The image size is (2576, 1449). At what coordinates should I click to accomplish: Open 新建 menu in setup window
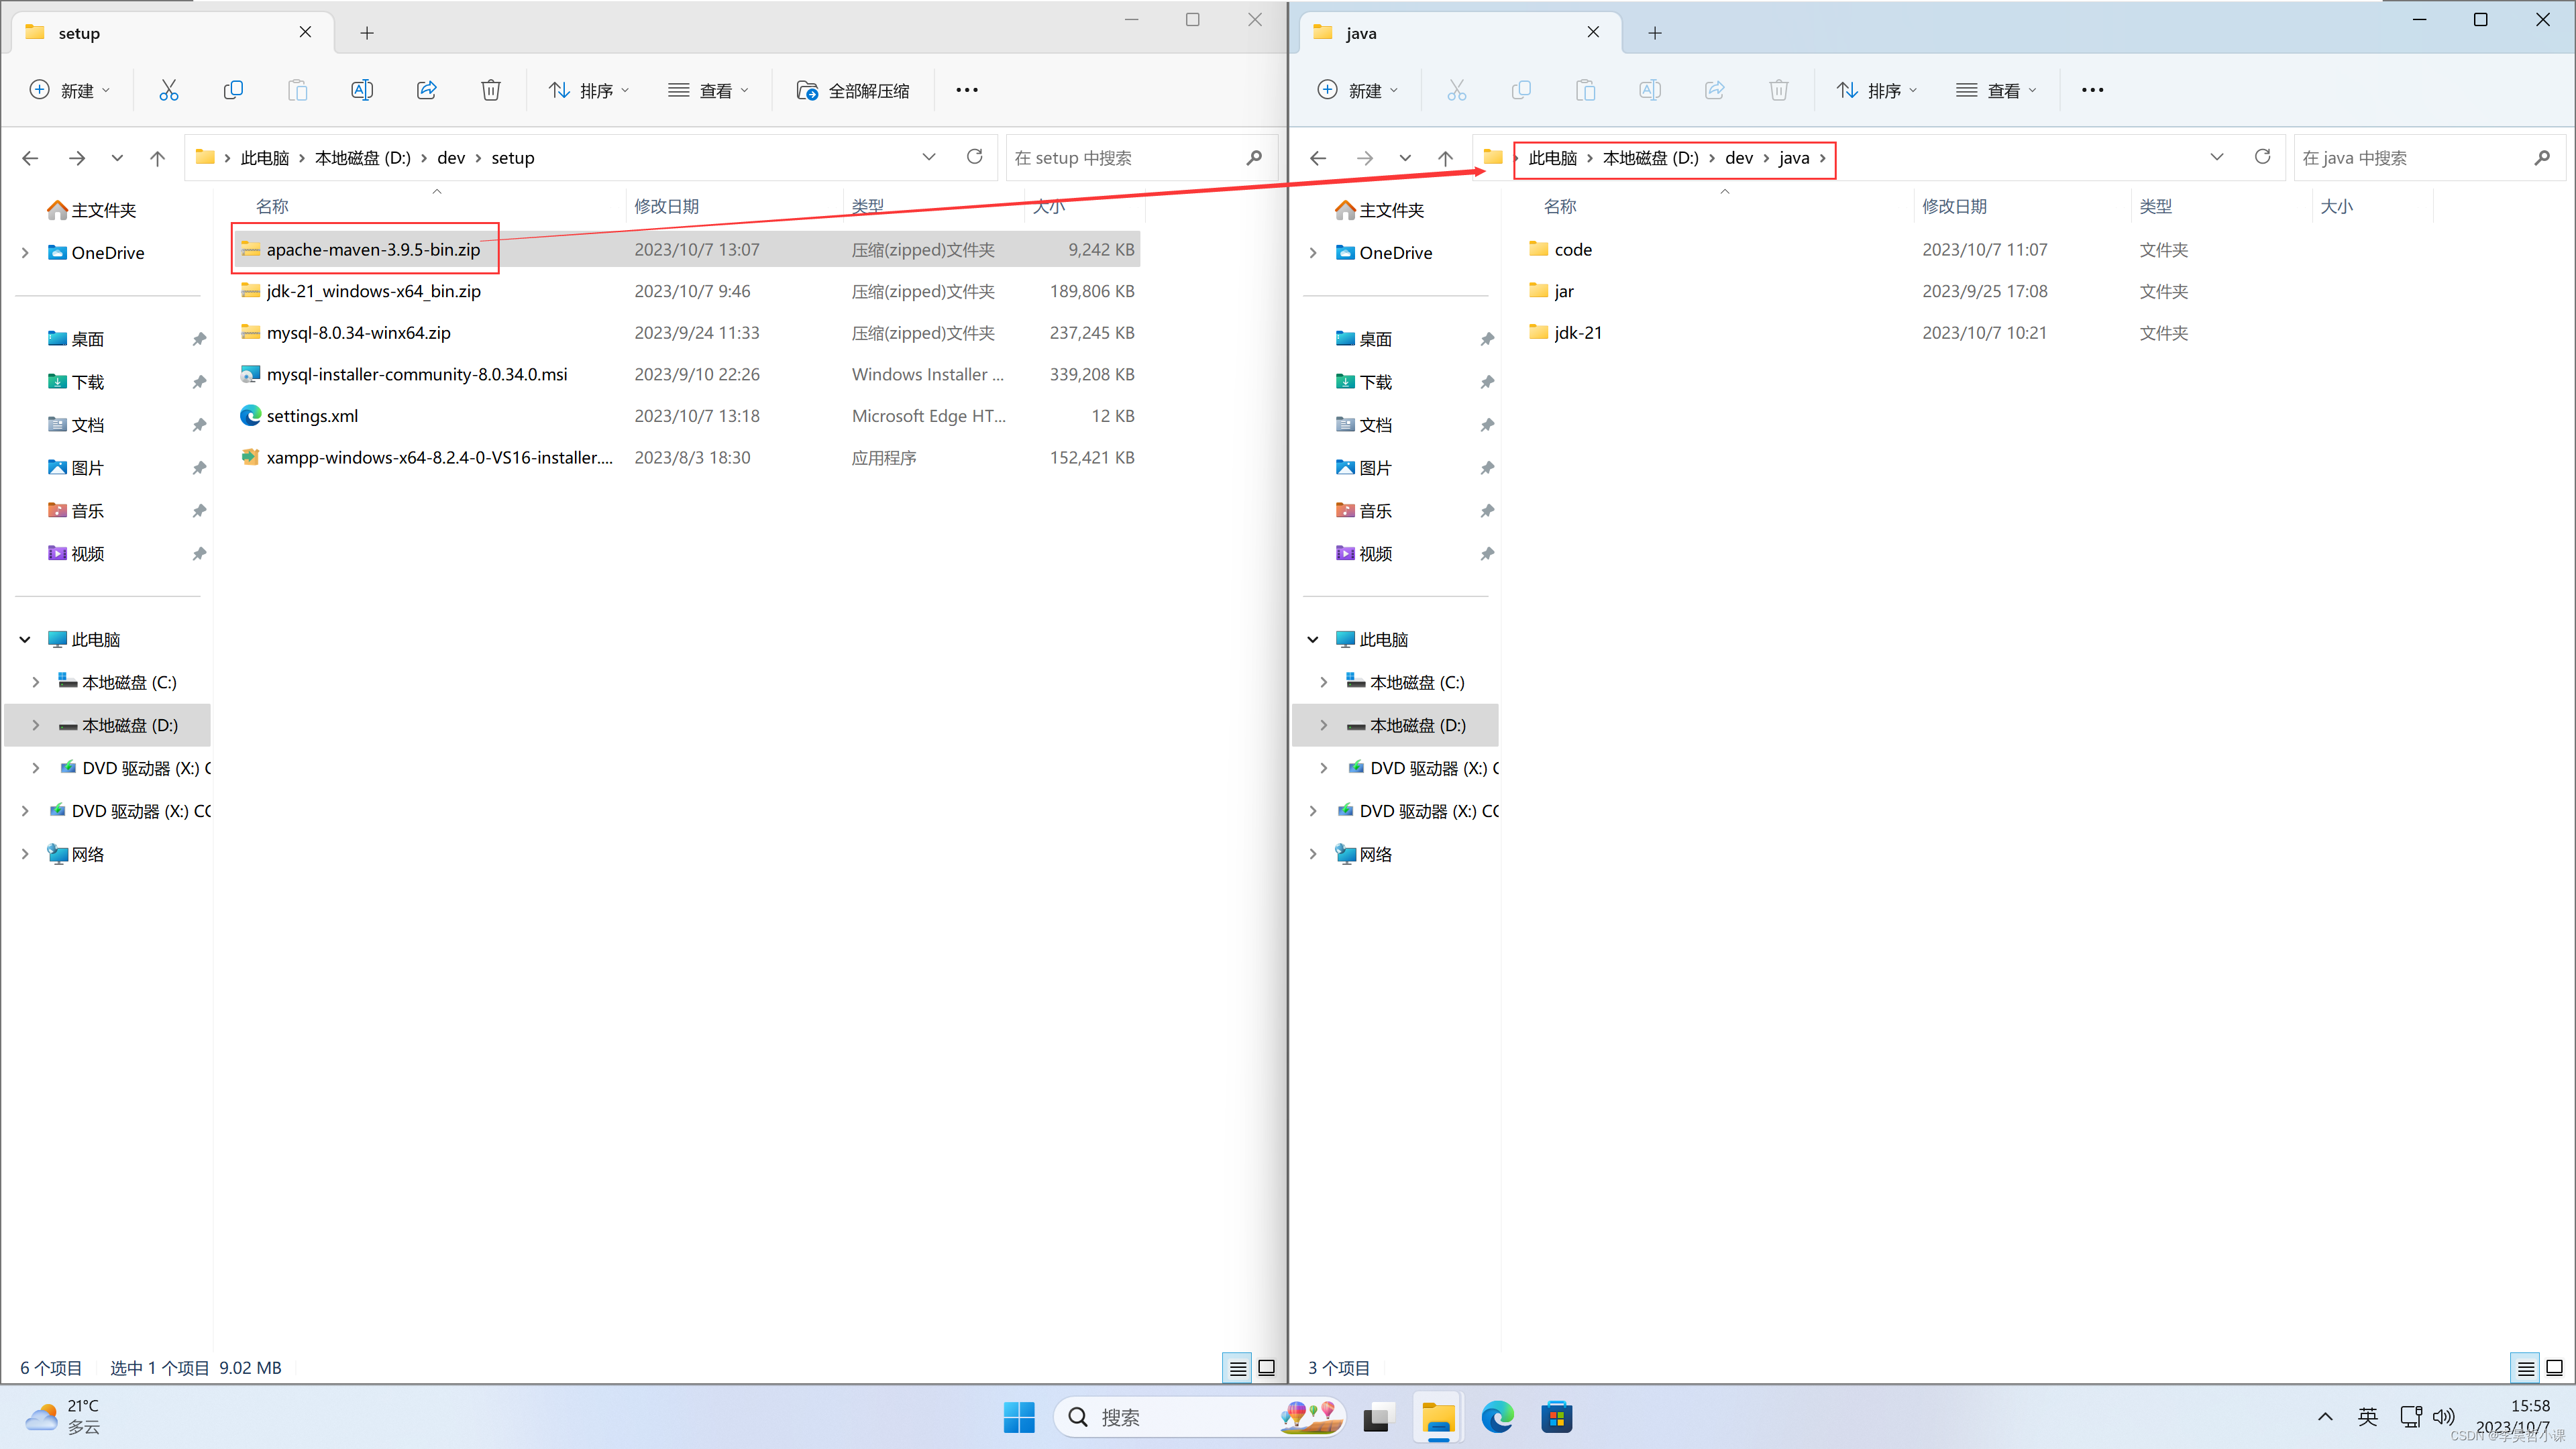70,90
